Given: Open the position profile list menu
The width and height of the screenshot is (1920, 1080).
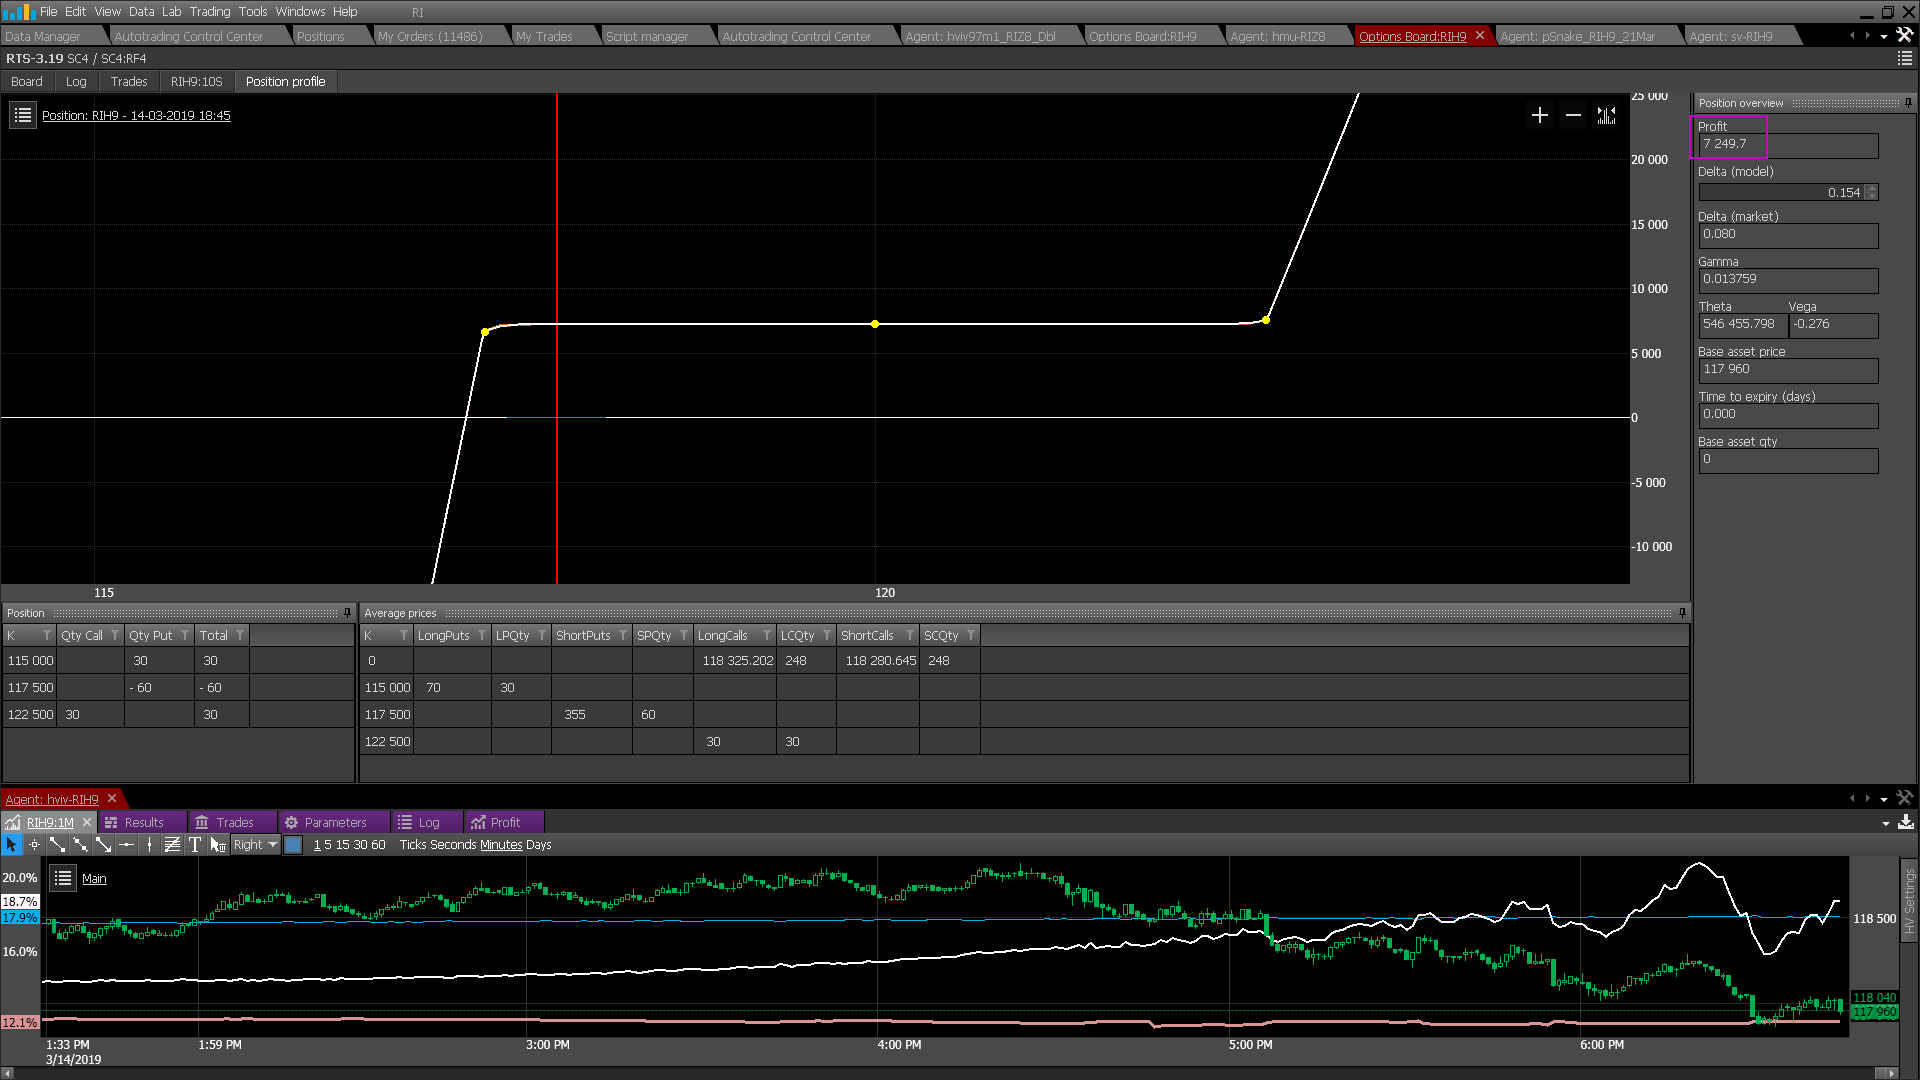Looking at the screenshot, I should 22,116.
